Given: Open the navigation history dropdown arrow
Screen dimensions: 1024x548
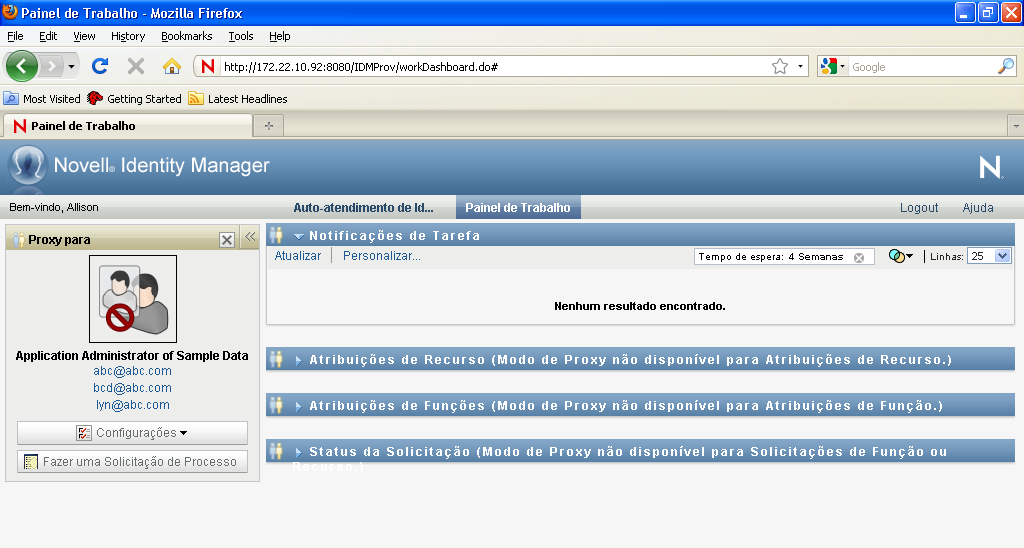Looking at the screenshot, I should point(71,67).
